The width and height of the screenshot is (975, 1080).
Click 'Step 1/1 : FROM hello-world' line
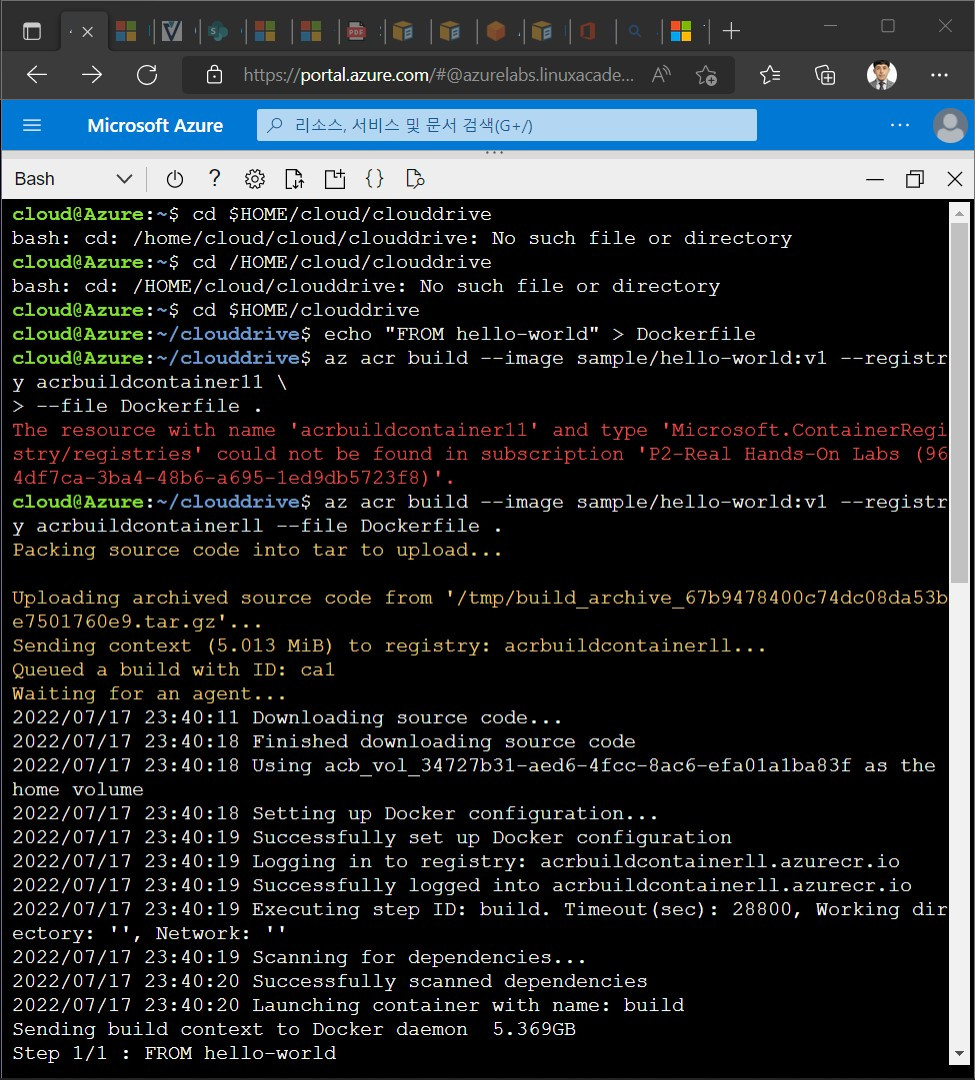tap(174, 1054)
